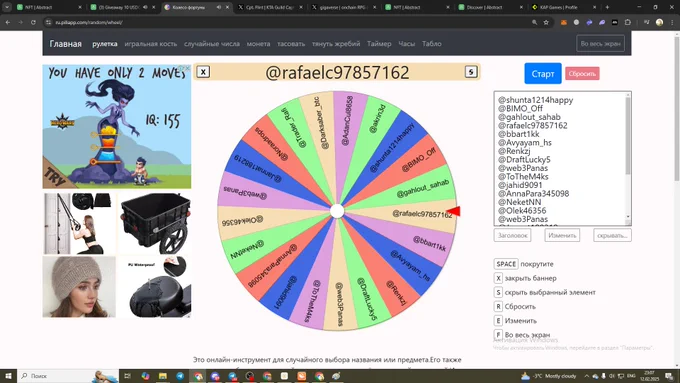
Task: Select @DraftLucky5 in the names list
Action: [x=524, y=160]
